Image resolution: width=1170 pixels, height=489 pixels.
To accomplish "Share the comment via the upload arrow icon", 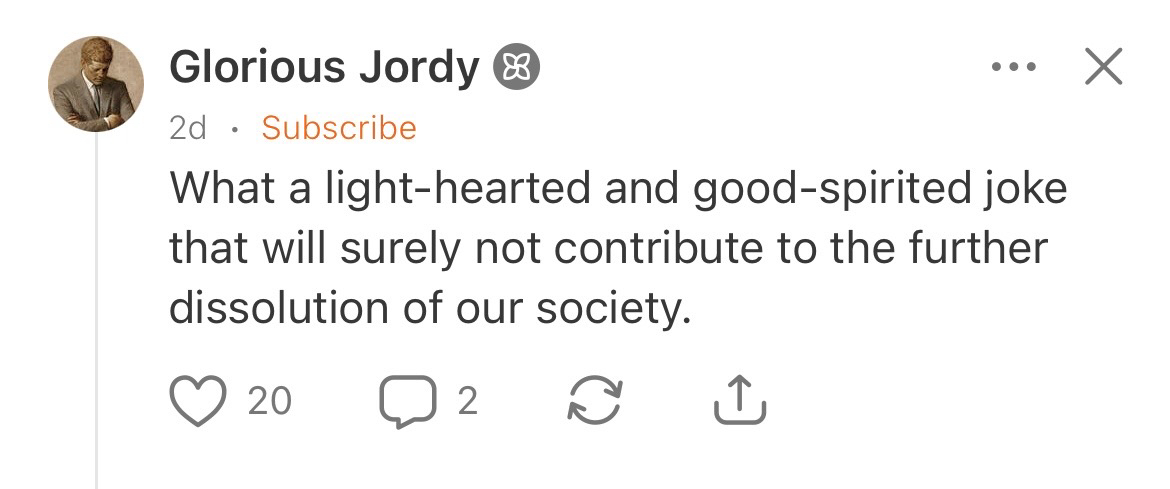I will click(x=742, y=399).
